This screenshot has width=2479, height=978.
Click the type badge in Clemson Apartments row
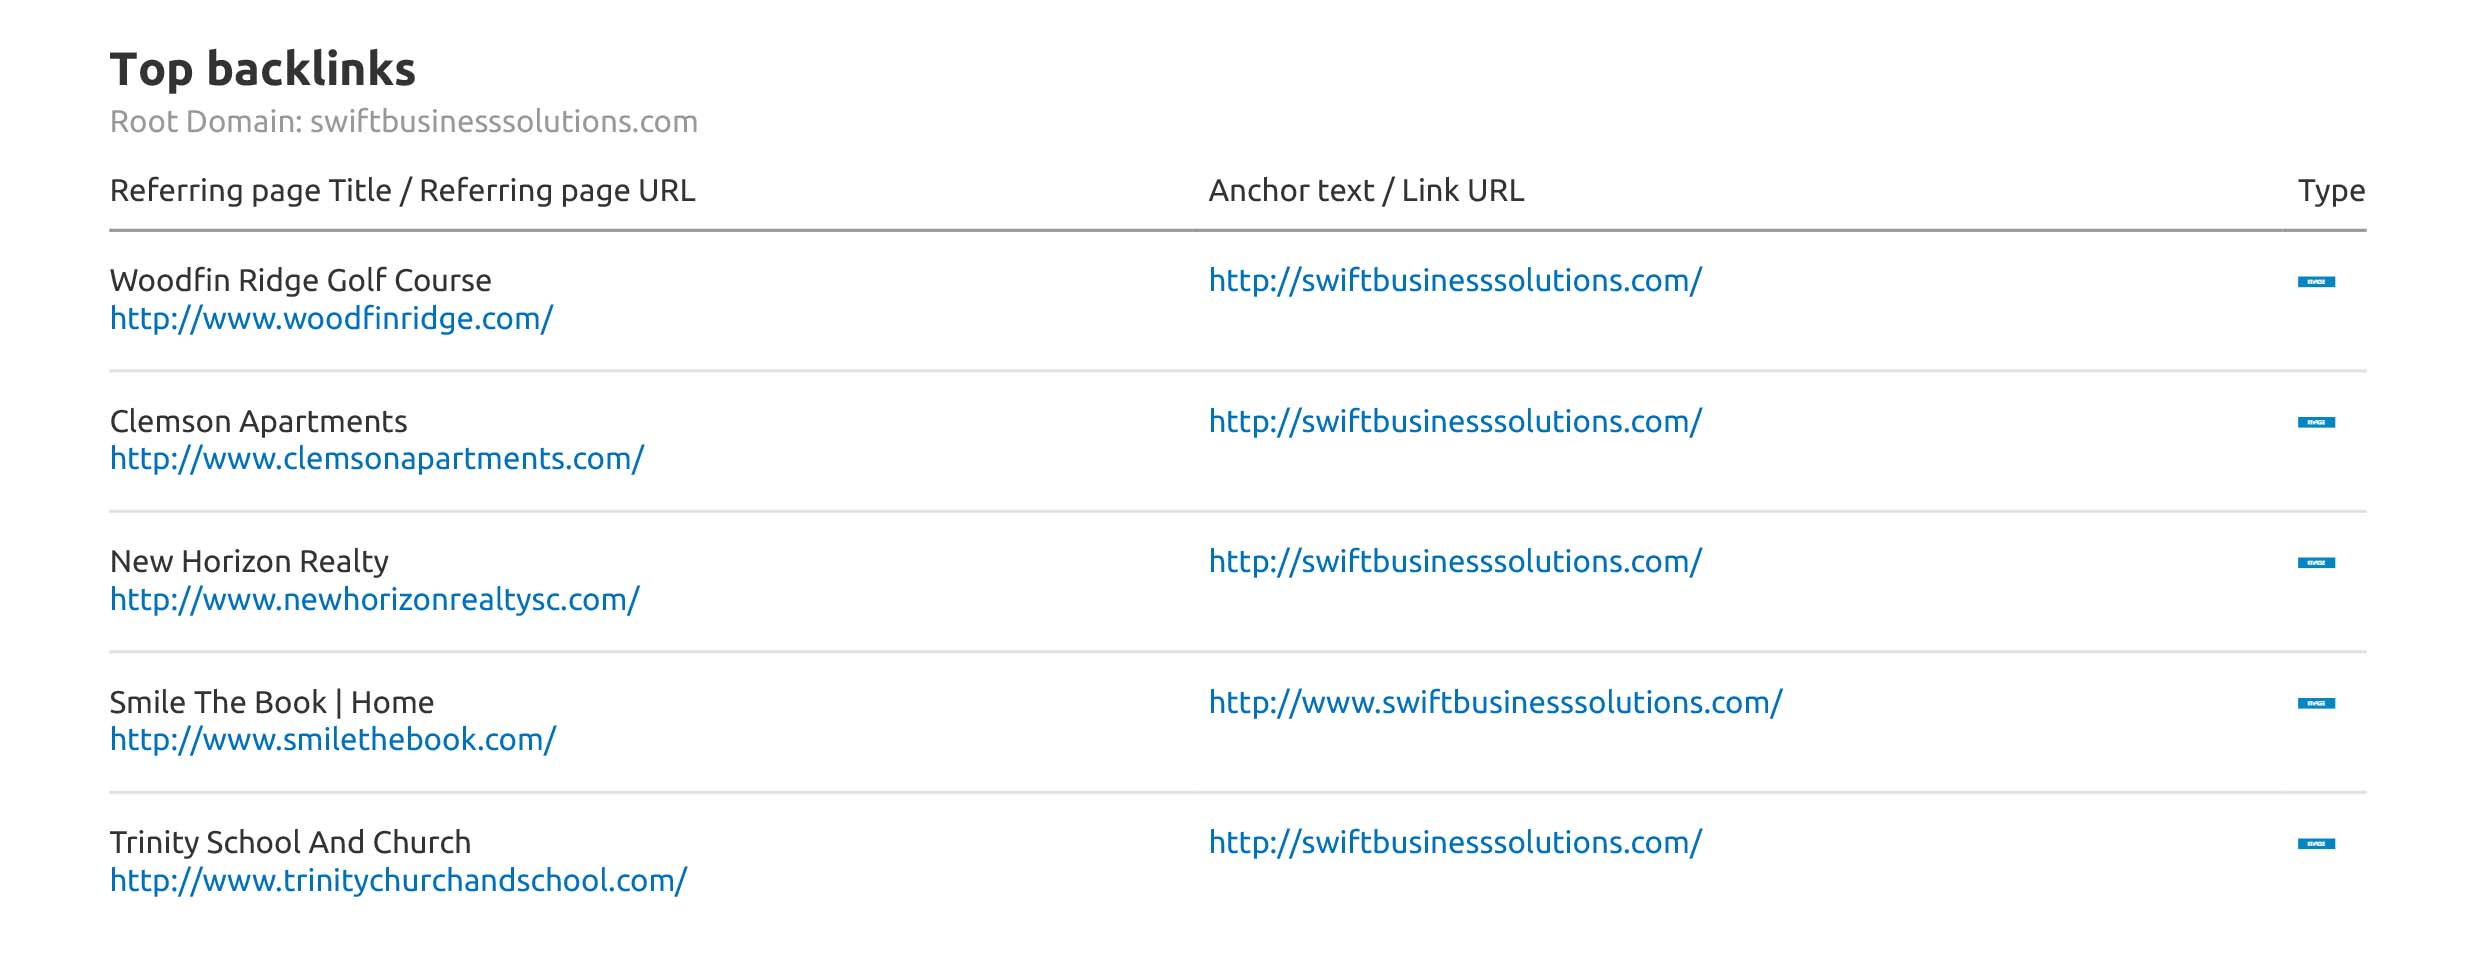[2315, 423]
